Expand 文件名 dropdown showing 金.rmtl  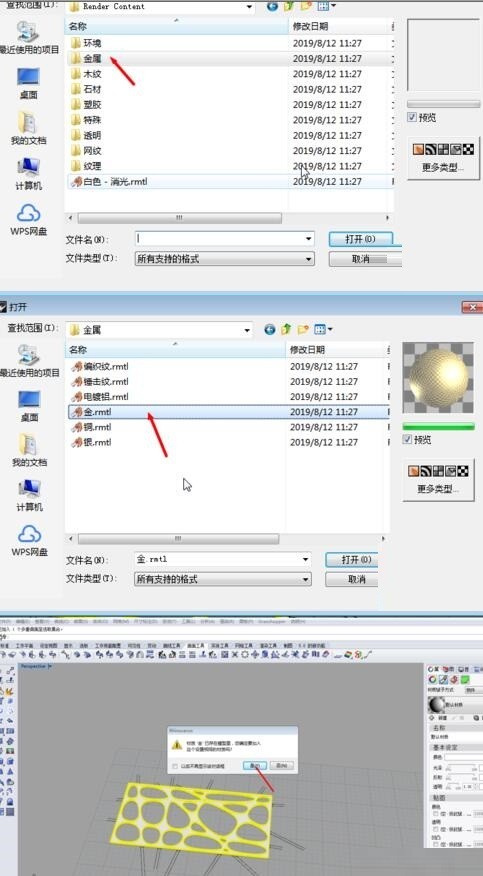[306, 559]
